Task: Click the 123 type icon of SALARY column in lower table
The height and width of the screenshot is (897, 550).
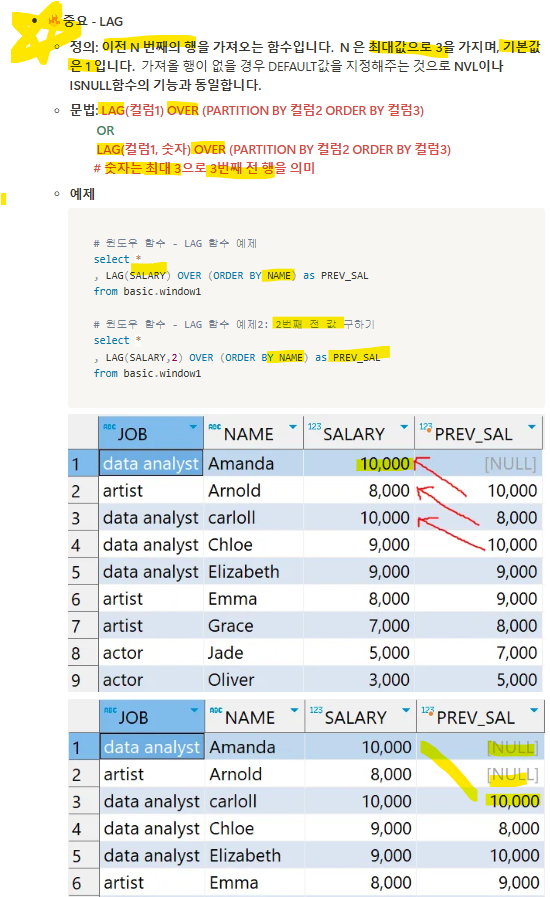Action: pos(316,709)
